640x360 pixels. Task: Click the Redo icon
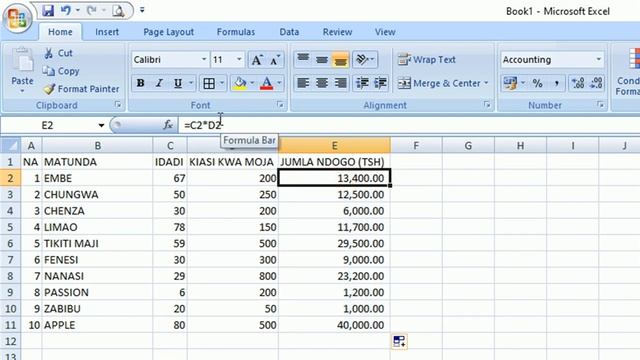92,11
